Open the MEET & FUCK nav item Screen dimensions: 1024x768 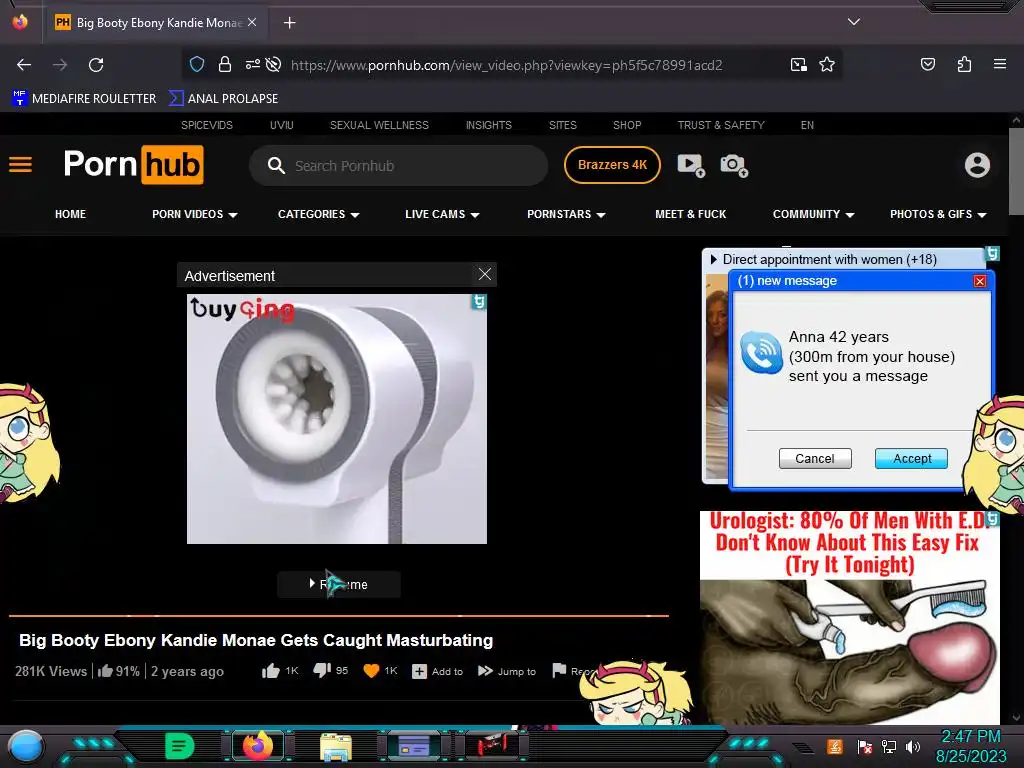pos(690,214)
